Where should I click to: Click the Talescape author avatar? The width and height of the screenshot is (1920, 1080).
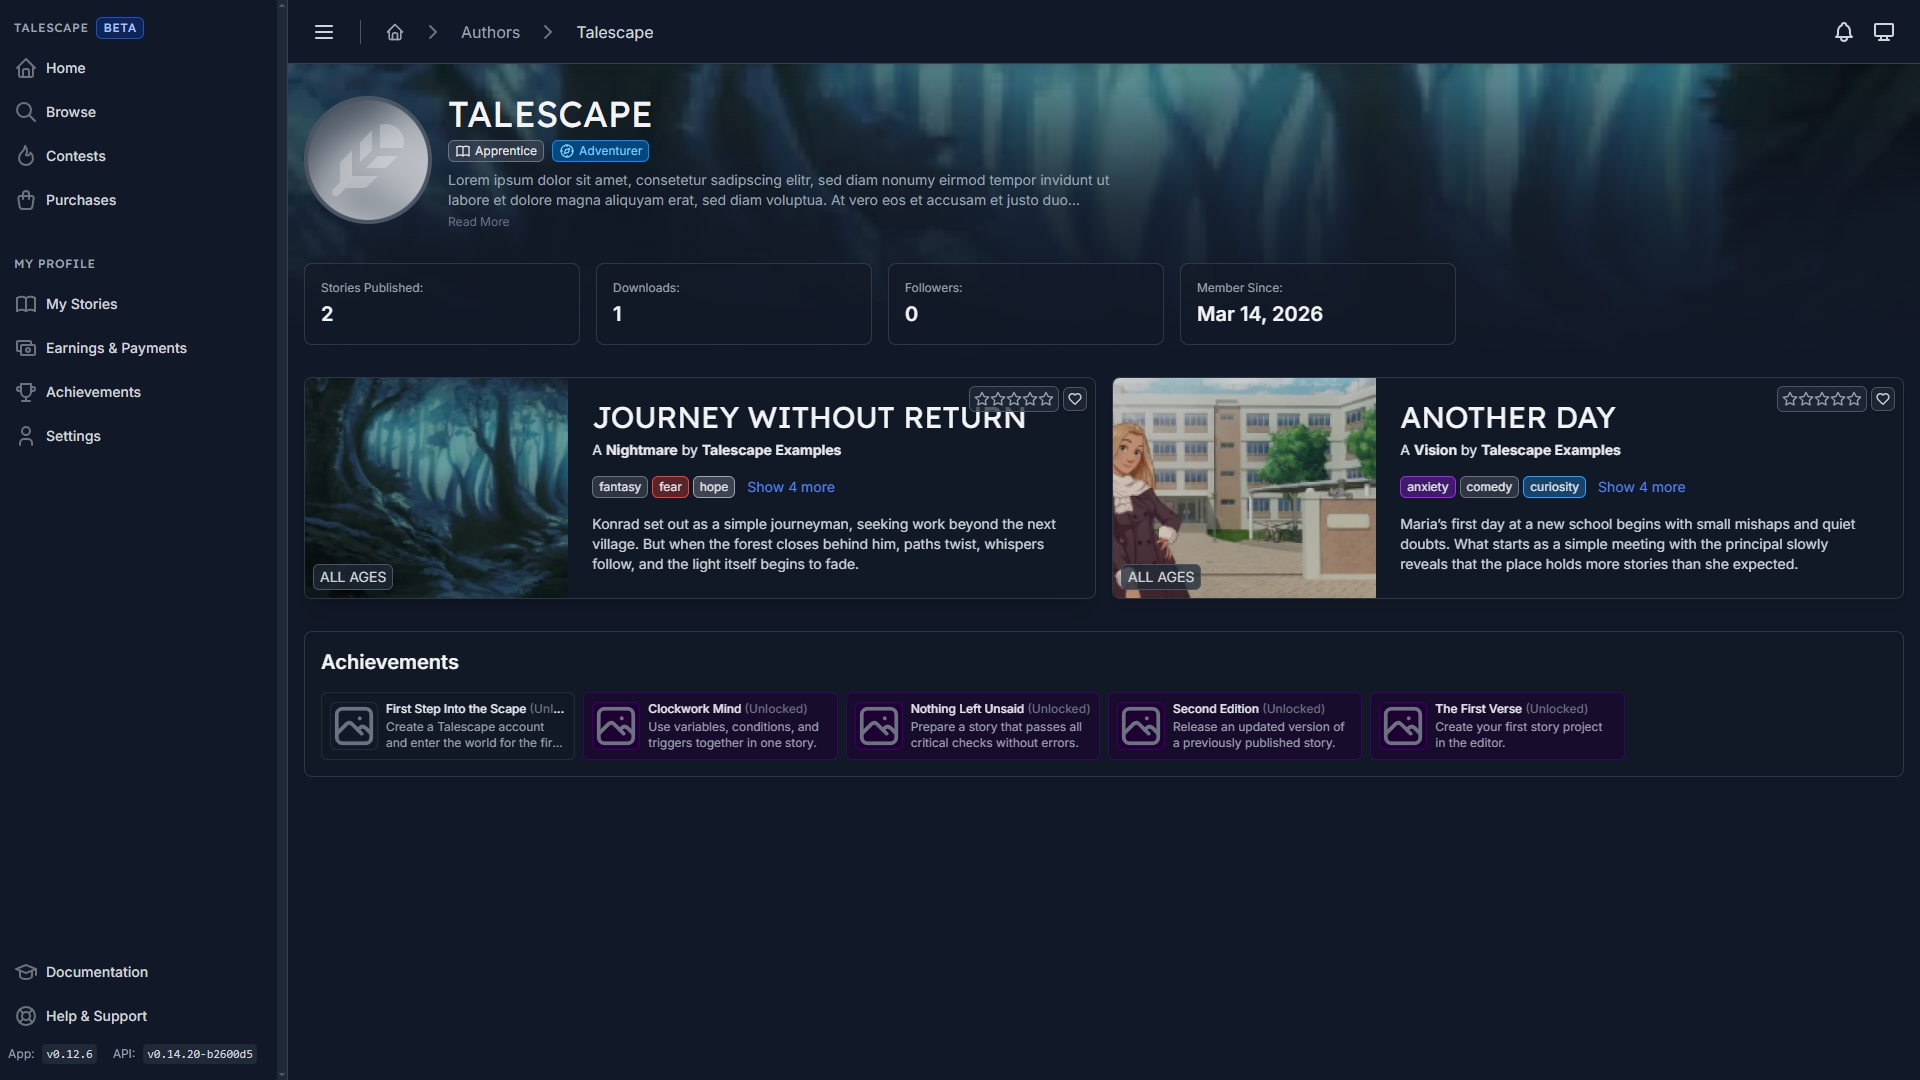(368, 160)
